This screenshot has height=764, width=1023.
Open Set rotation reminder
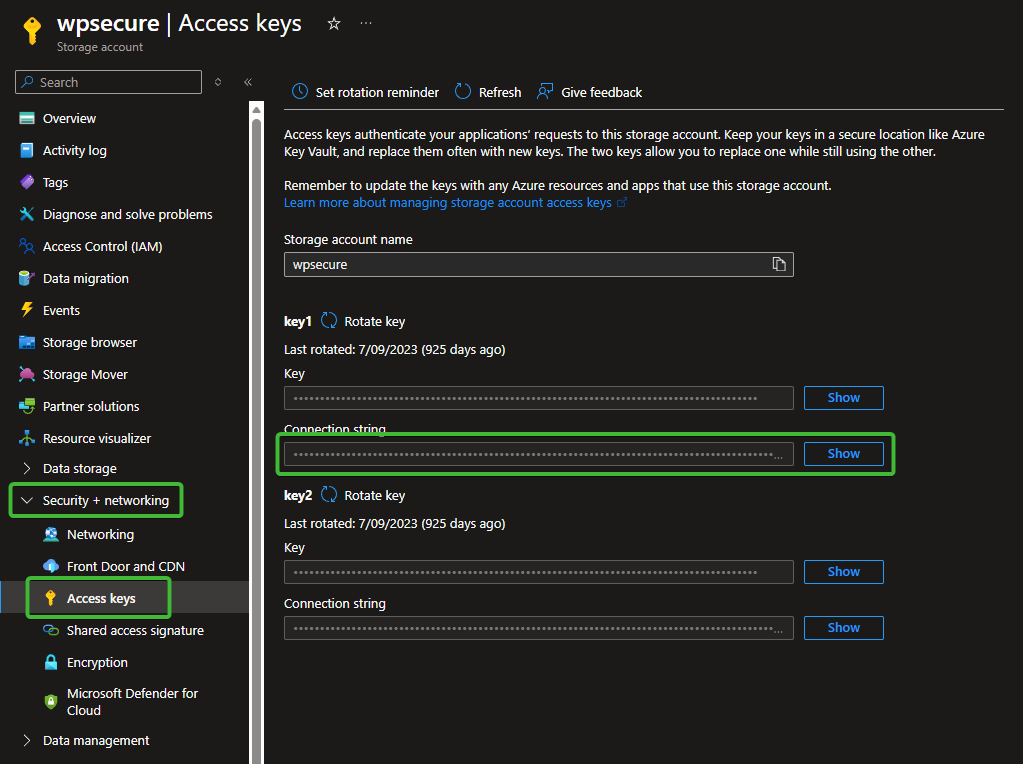click(x=366, y=92)
